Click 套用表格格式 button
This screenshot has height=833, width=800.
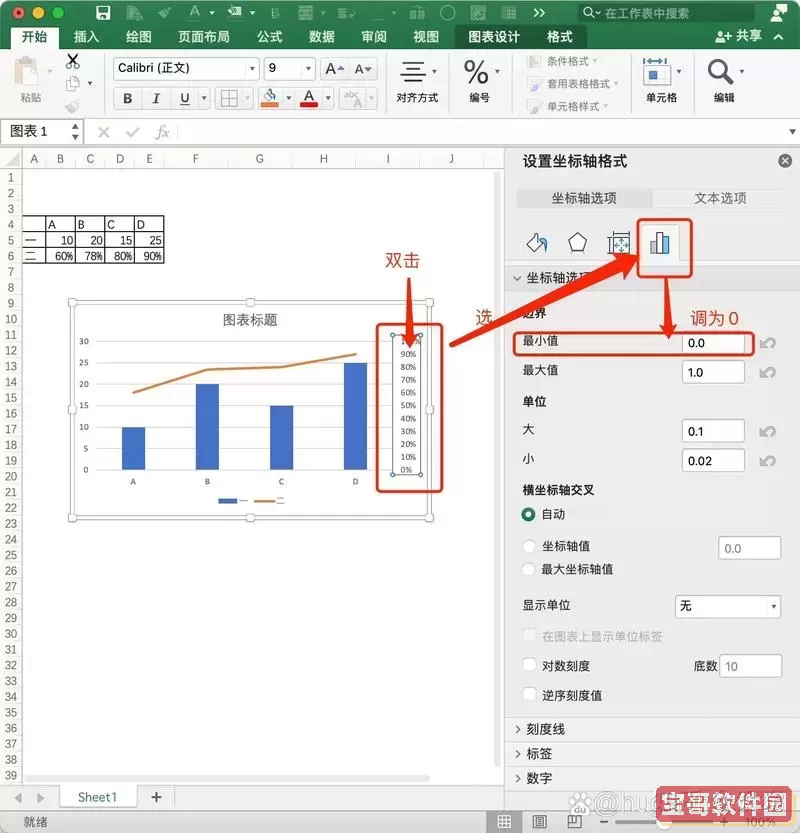click(573, 84)
